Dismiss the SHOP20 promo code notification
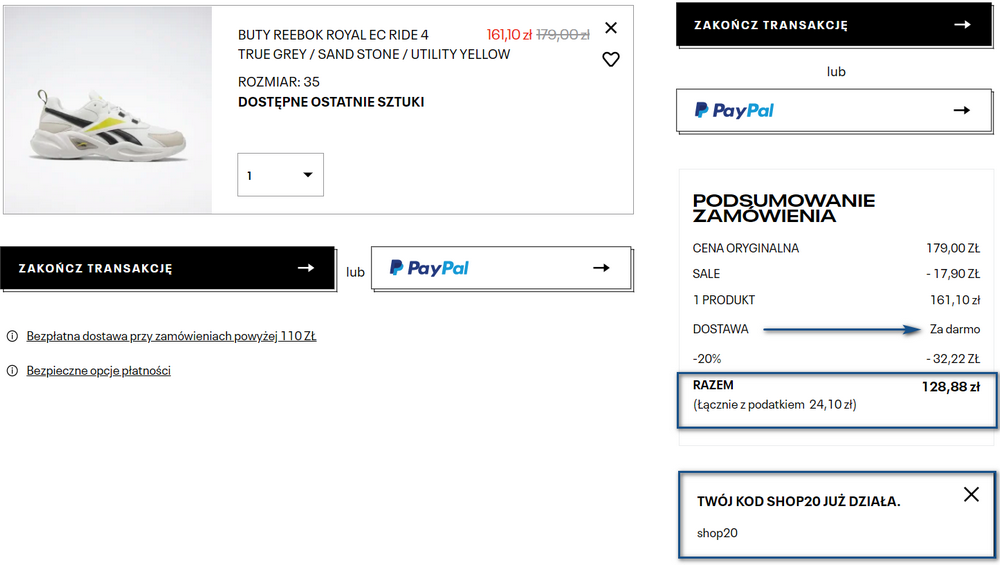The height and width of the screenshot is (565, 1000). pos(971,494)
